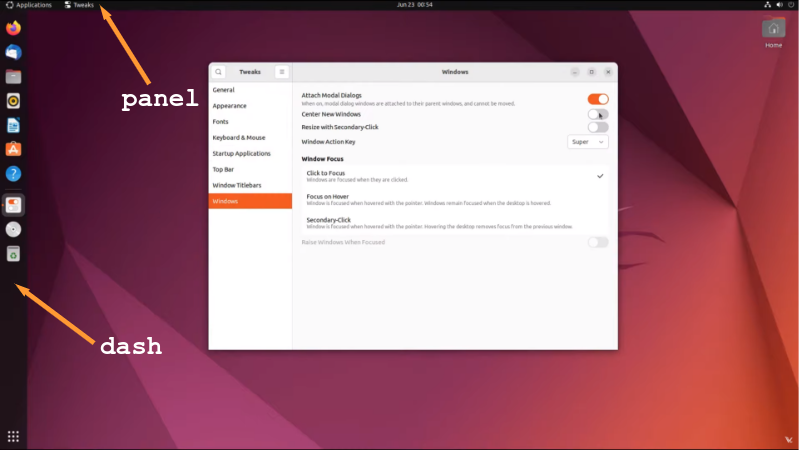800x451 pixels.
Task: Close the Tweaks window
Action: click(x=608, y=72)
